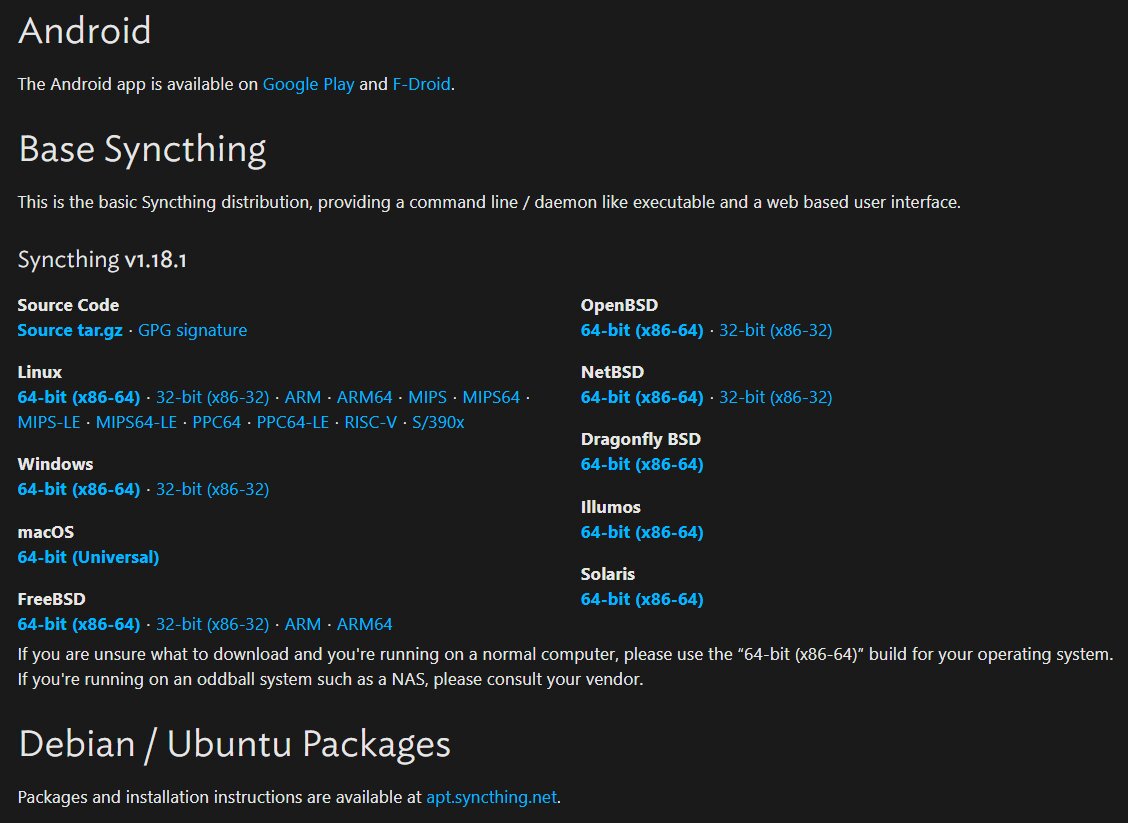This screenshot has height=823, width=1128.
Task: Open the F-Droid link
Action: [422, 84]
